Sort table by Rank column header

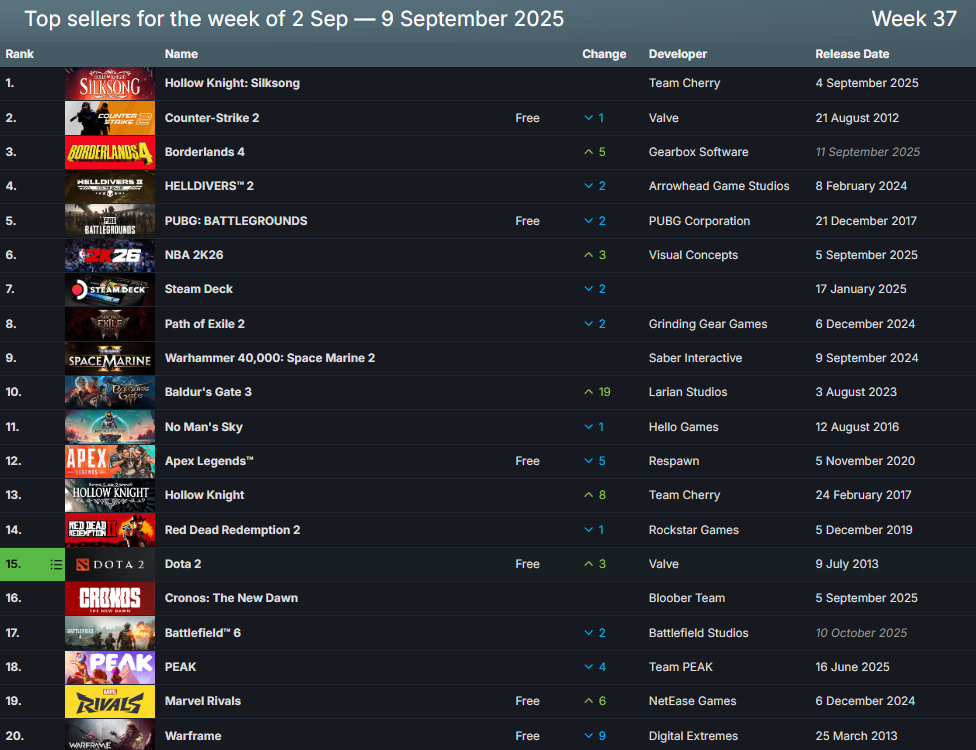click(x=20, y=54)
